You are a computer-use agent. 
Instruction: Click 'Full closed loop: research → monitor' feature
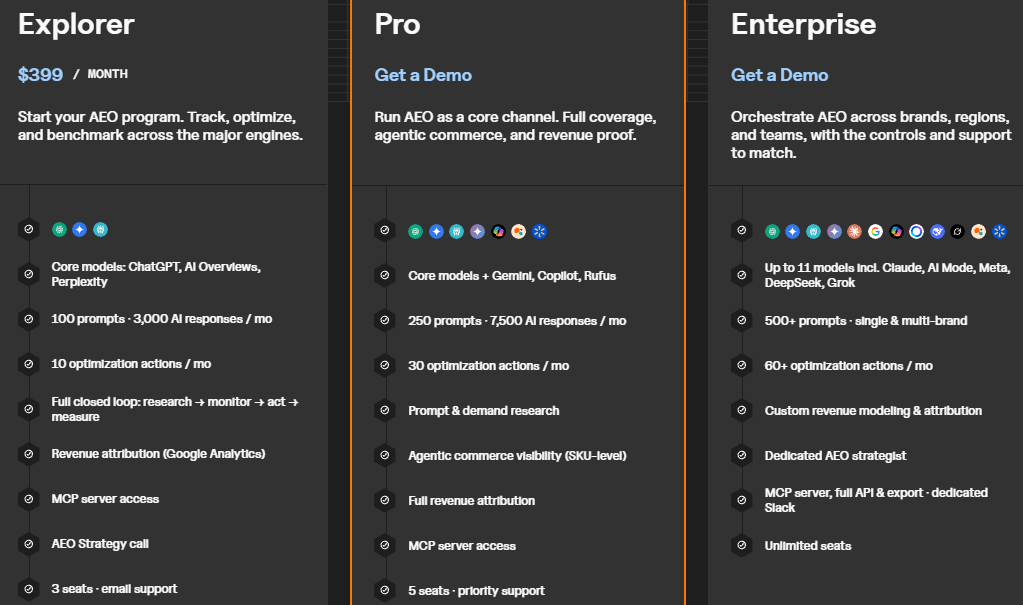tap(175, 409)
